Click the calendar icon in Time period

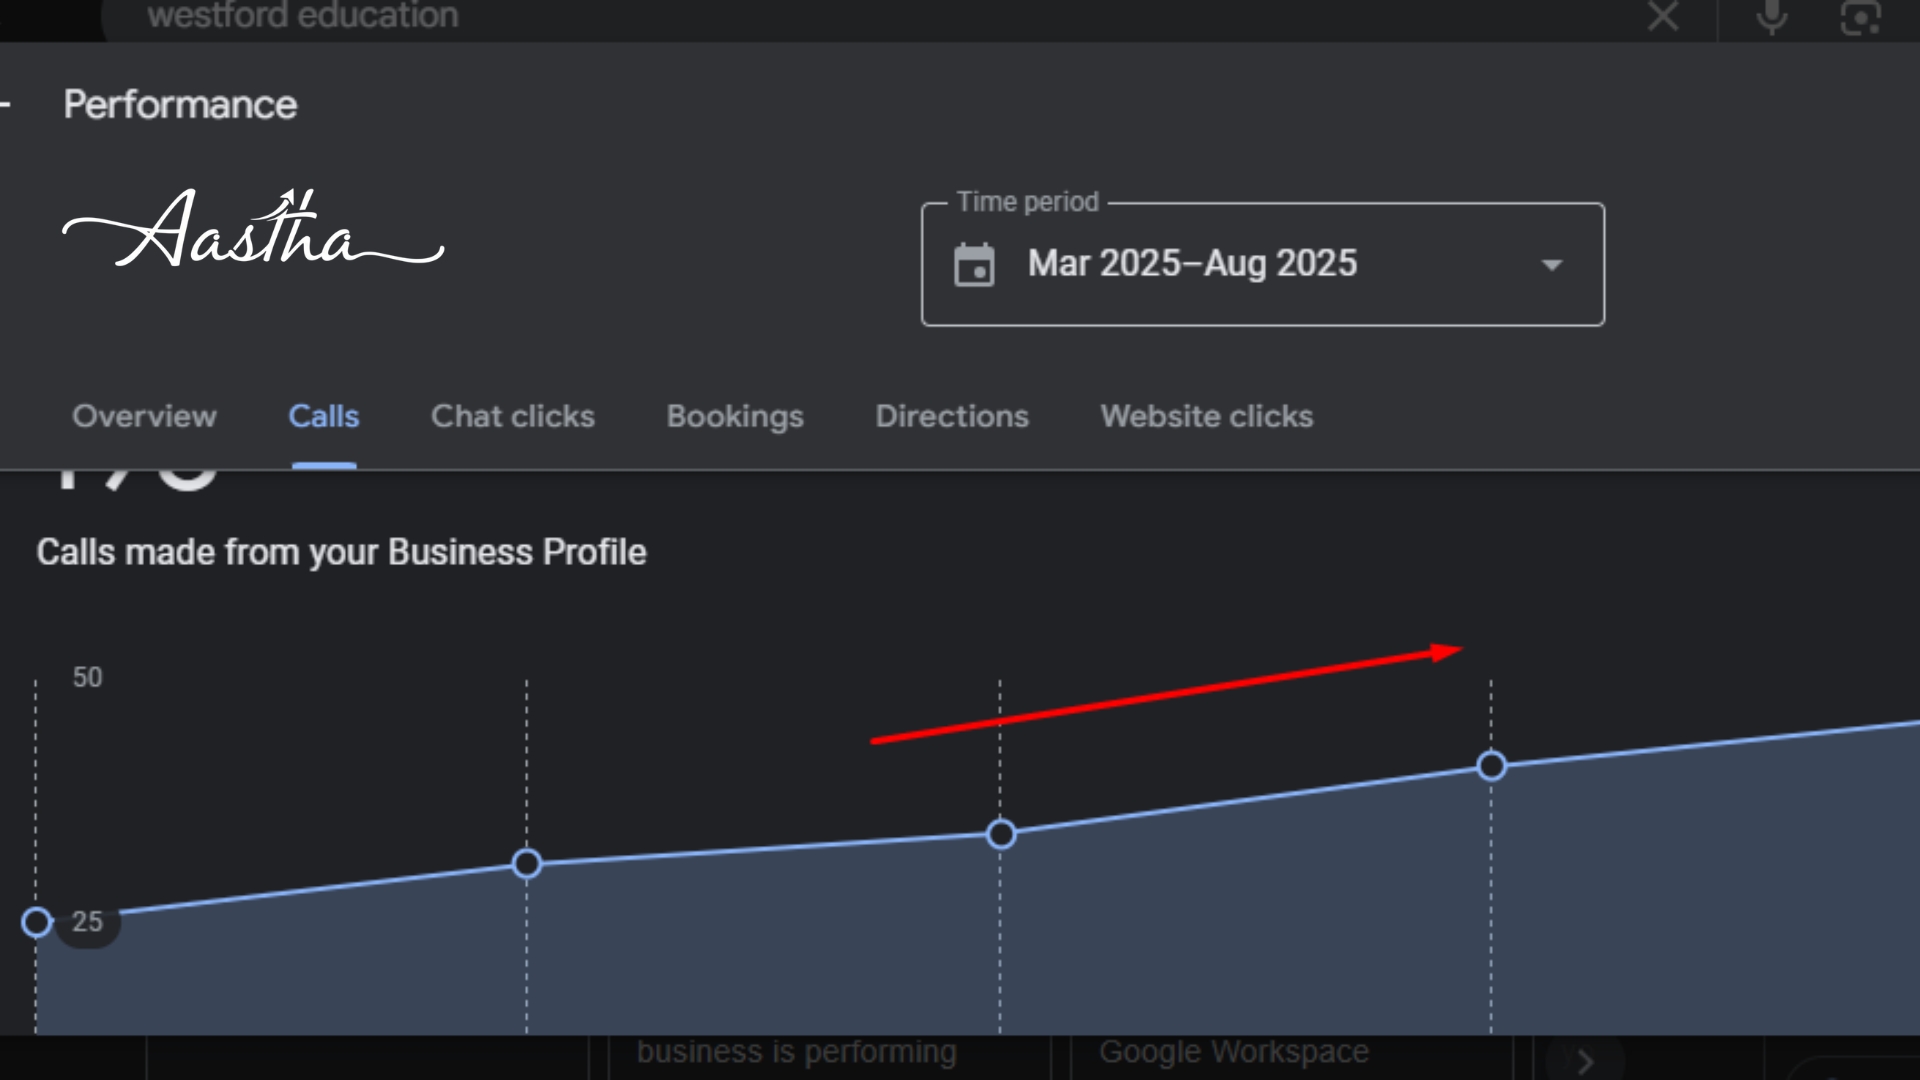tap(974, 265)
